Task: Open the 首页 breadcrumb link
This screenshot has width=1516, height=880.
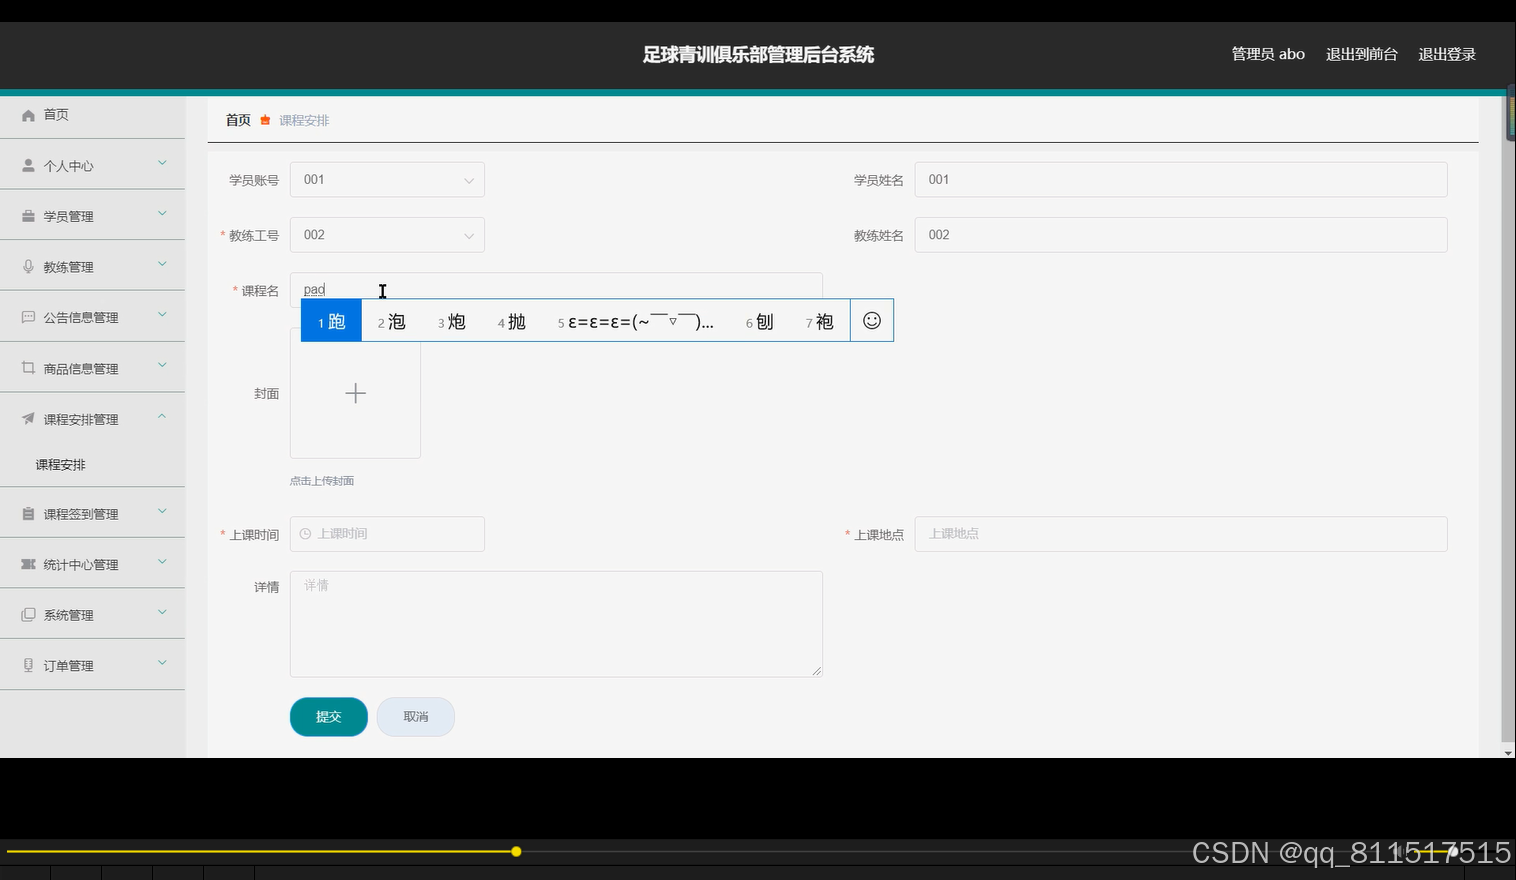Action: pyautogui.click(x=237, y=119)
